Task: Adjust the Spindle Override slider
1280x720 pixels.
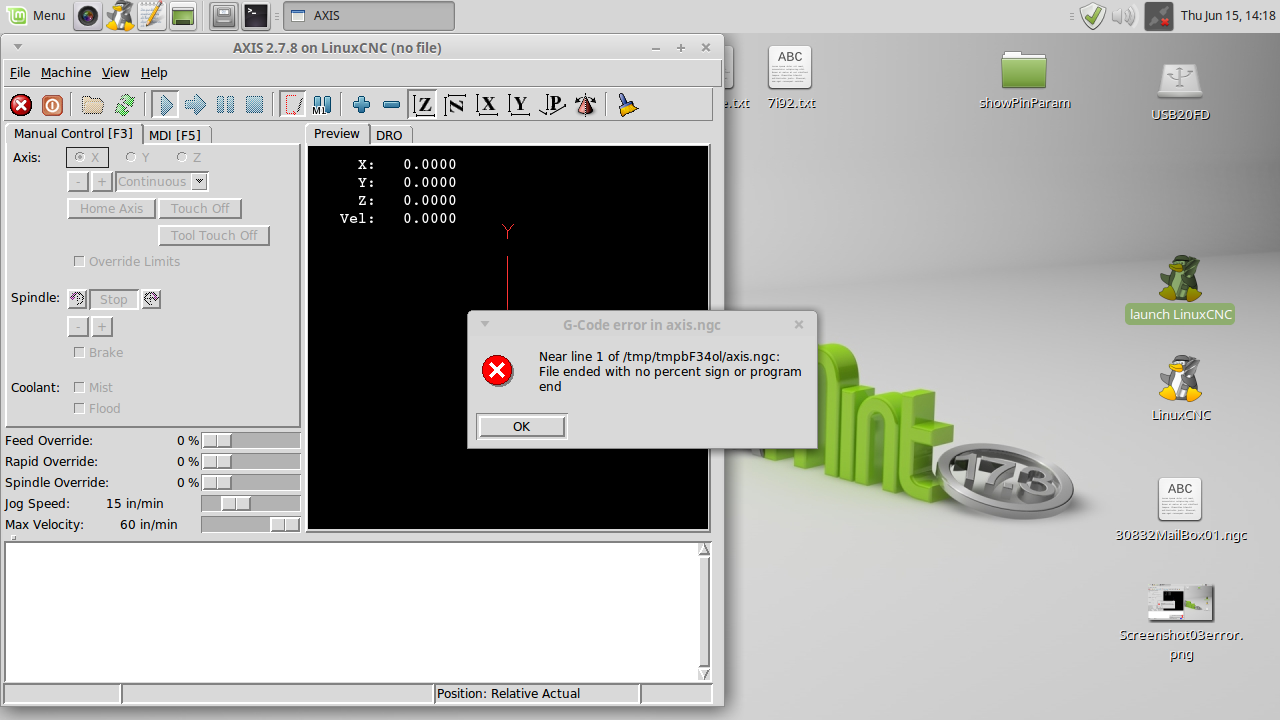Action: pos(251,482)
